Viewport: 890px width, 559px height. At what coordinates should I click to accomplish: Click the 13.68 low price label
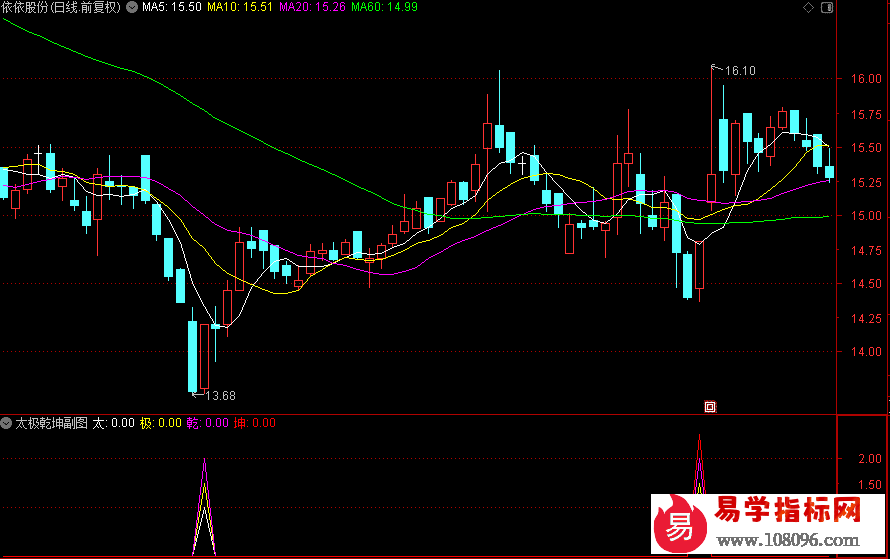point(220,396)
